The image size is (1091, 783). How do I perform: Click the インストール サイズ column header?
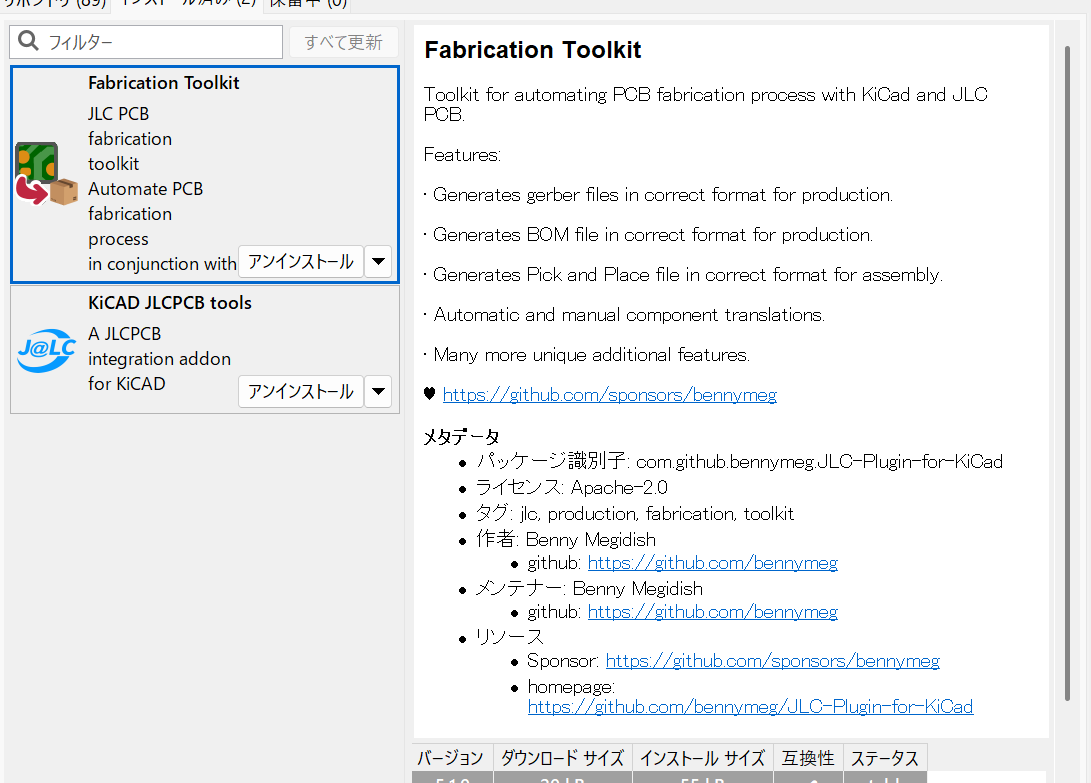703,757
